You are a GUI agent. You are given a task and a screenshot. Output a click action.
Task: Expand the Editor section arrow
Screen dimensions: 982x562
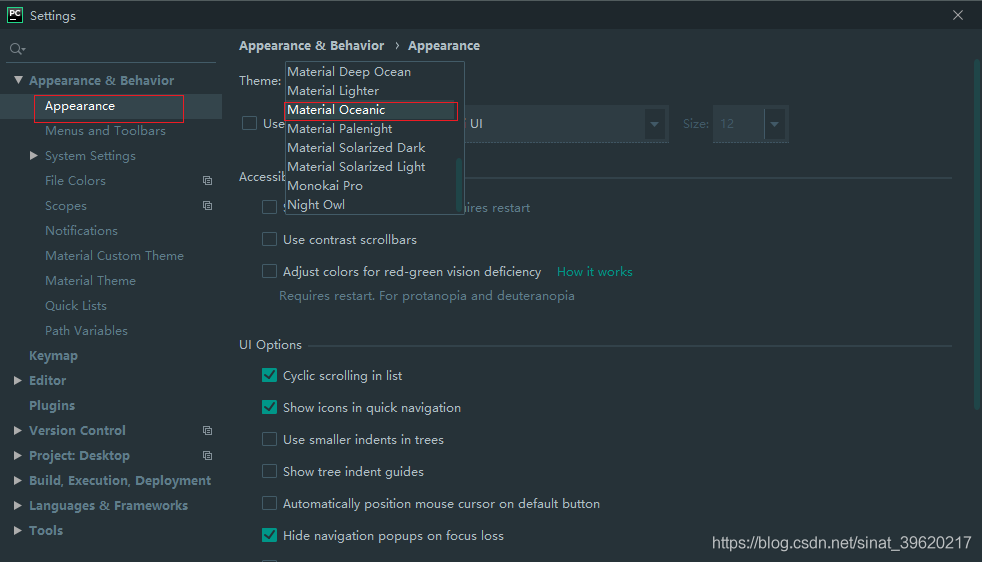18,380
